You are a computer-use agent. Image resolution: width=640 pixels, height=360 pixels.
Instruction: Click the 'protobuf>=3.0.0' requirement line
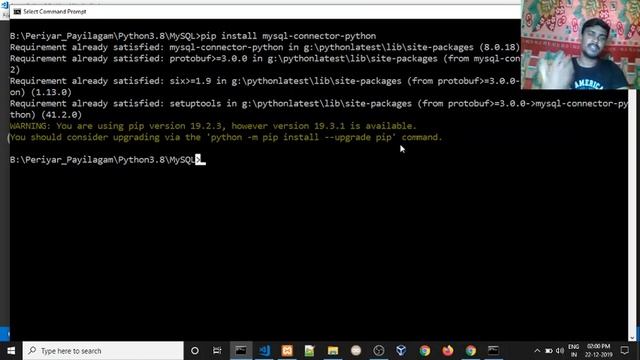[x=264, y=59]
